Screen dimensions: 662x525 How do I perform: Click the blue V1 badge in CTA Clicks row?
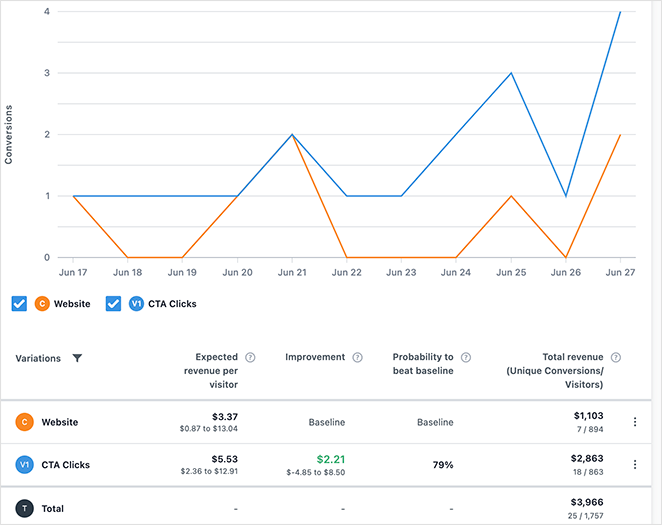coord(23,465)
